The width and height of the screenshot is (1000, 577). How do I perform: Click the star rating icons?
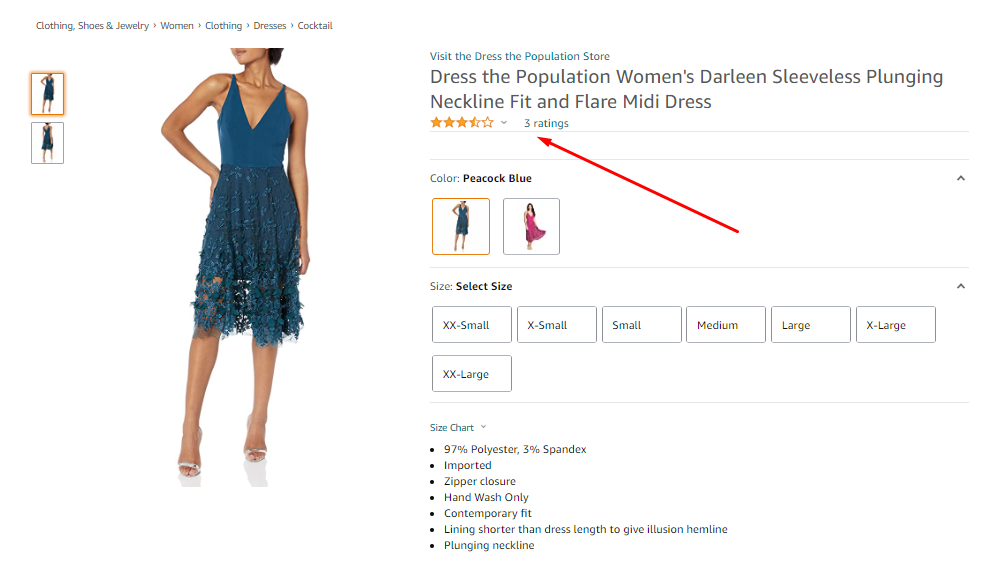[461, 123]
